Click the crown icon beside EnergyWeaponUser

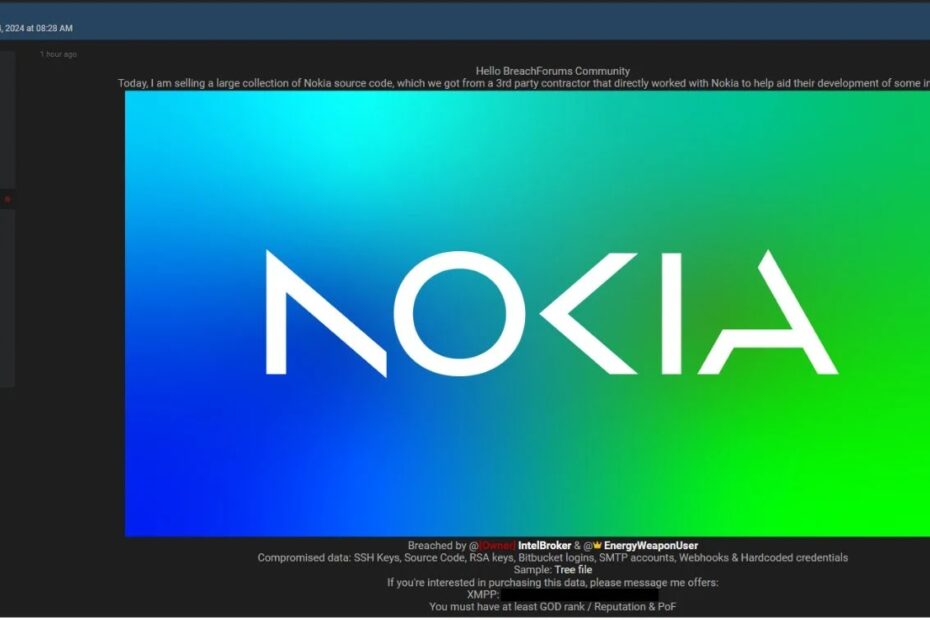(597, 545)
